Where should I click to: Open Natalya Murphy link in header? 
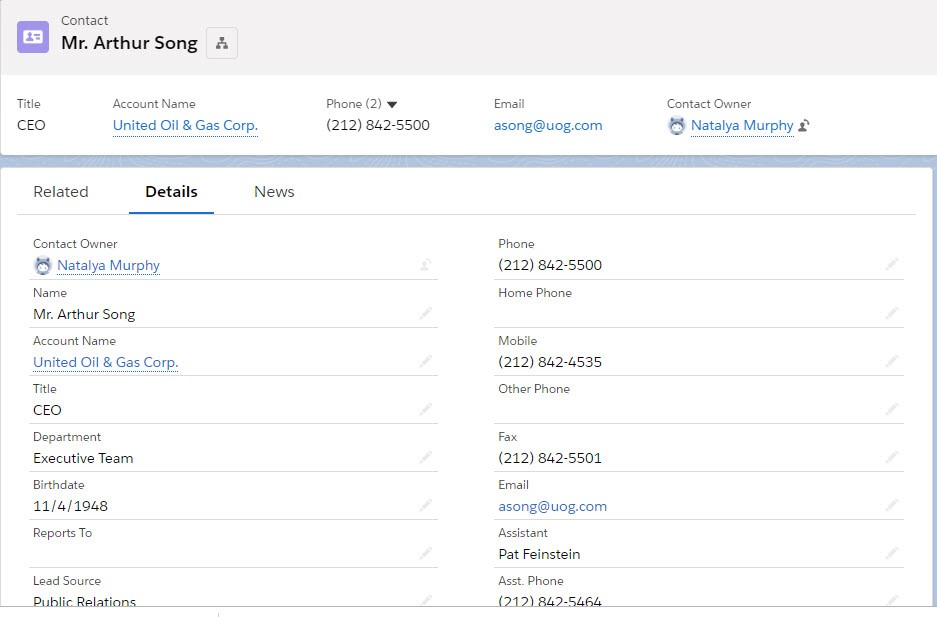742,125
